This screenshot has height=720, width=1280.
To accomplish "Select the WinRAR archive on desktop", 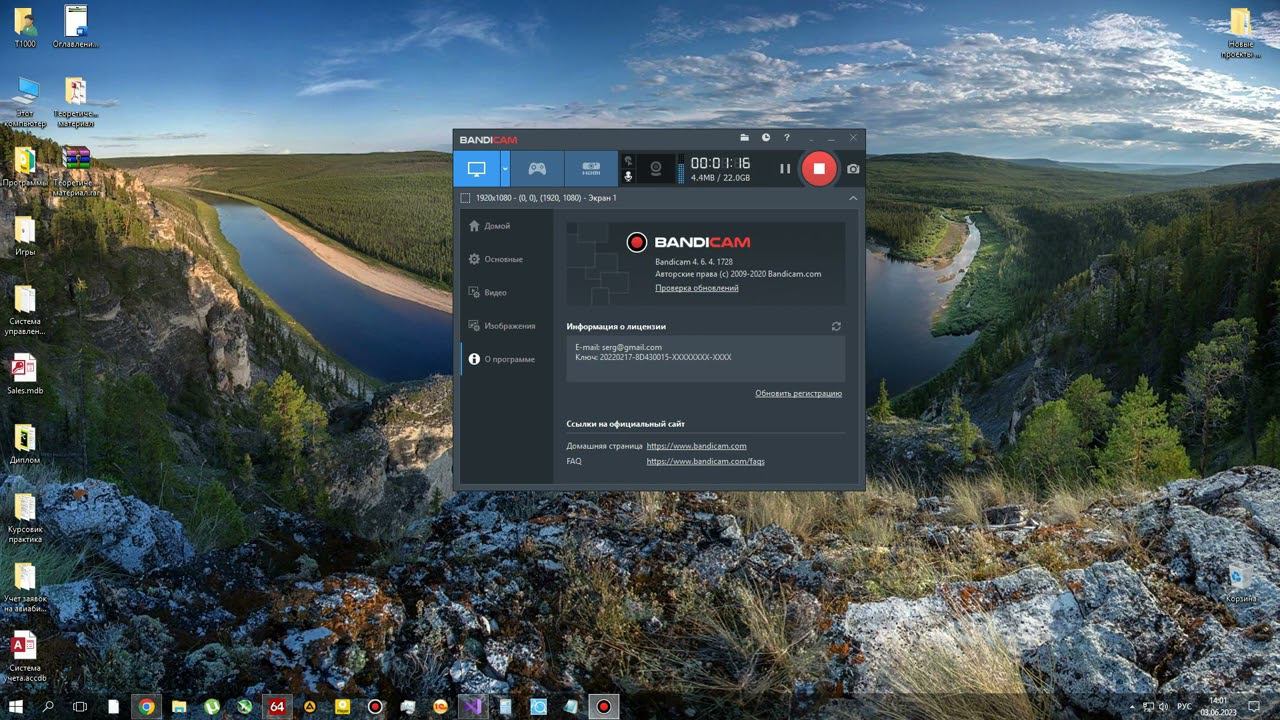I will [76, 172].
